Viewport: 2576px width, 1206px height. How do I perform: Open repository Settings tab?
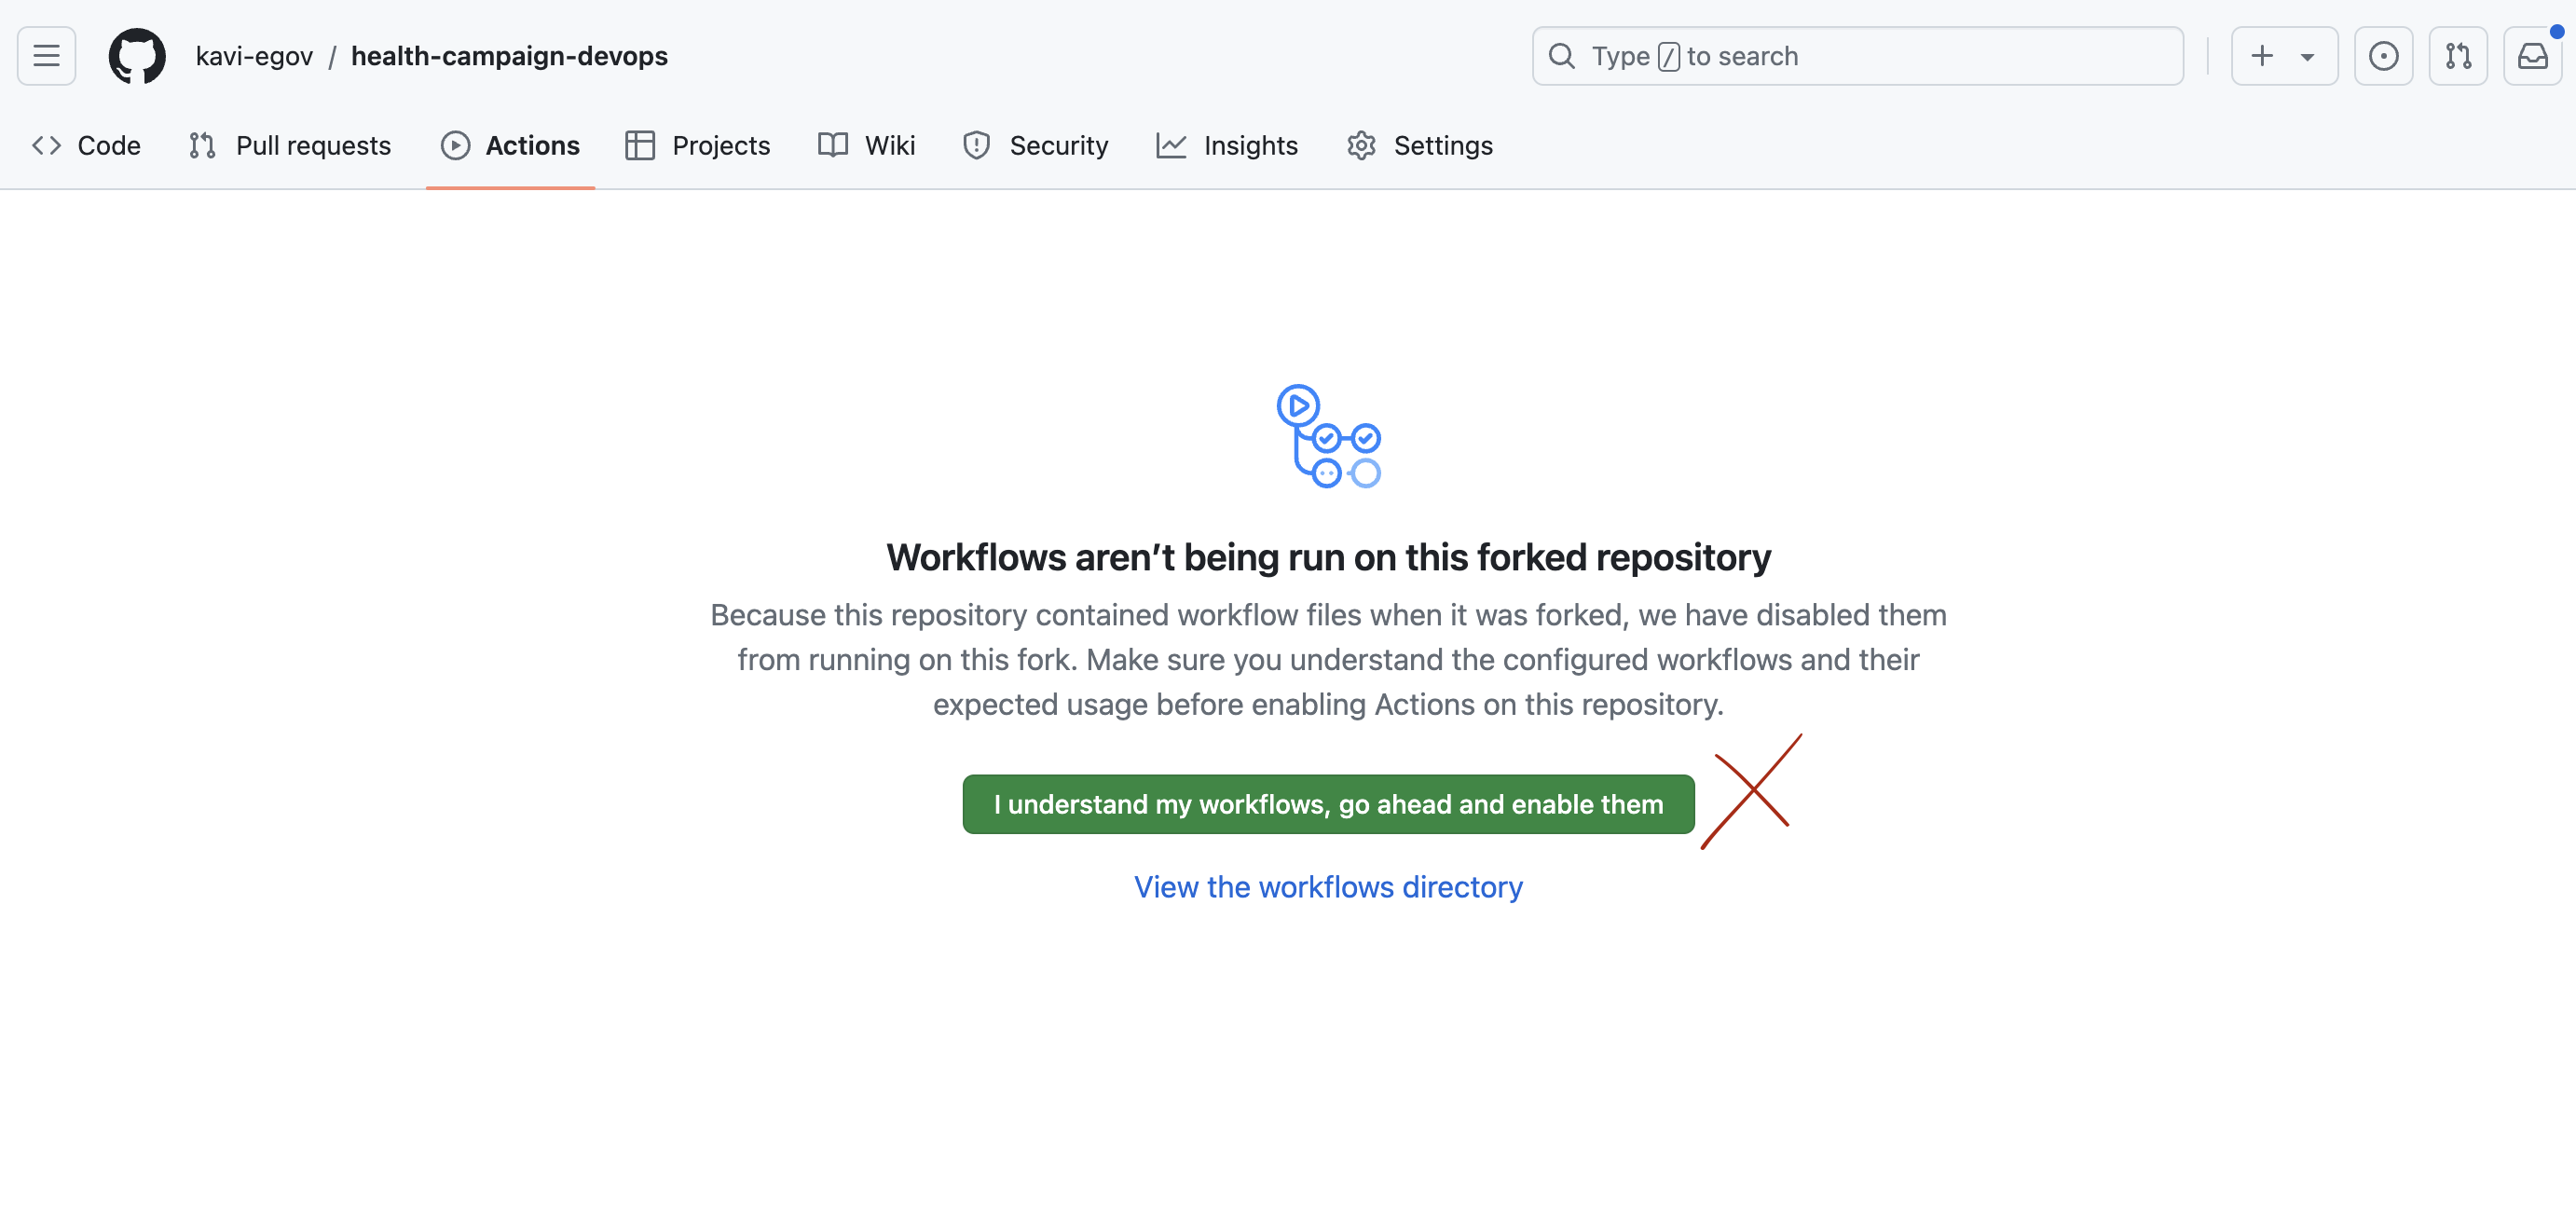(1419, 146)
